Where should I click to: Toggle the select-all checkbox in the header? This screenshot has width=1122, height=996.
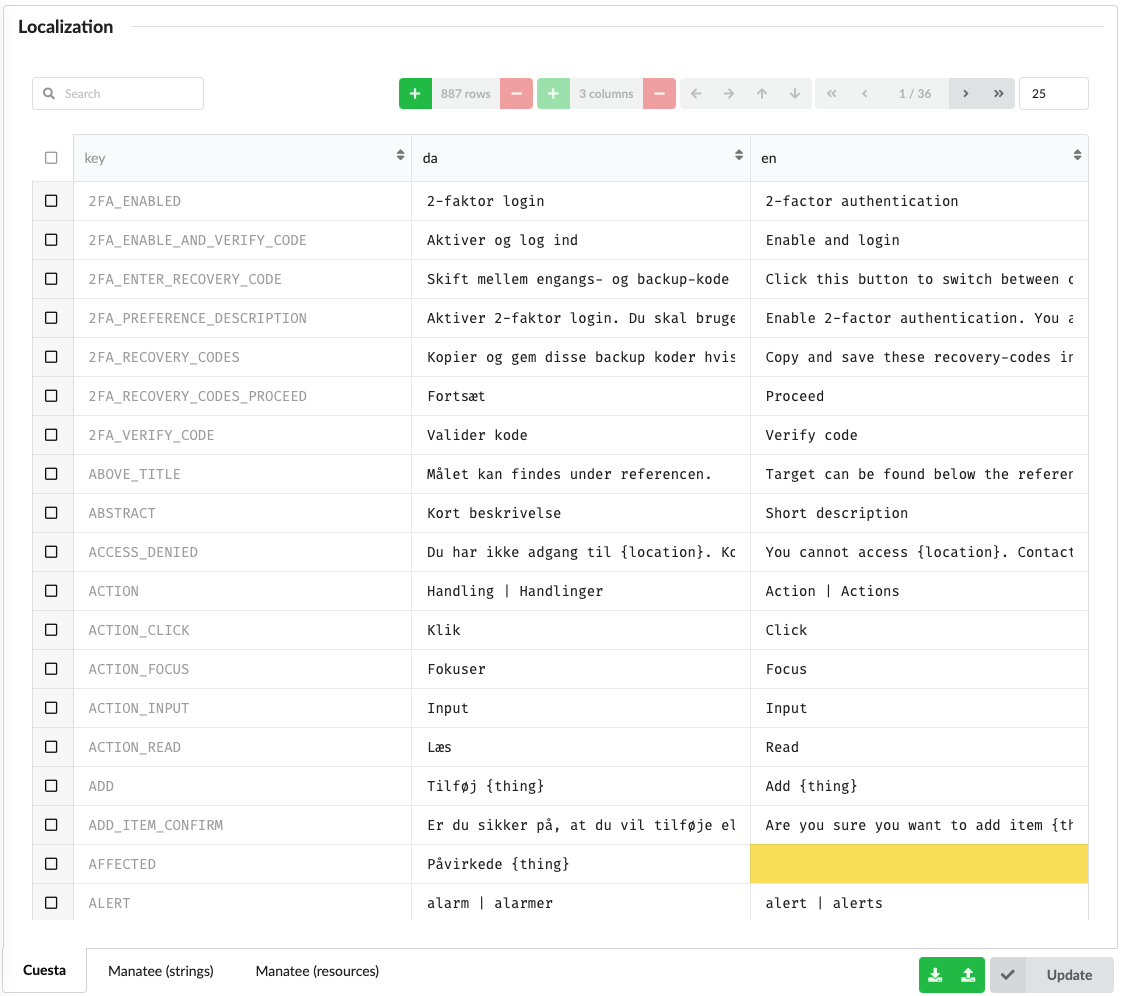pyautogui.click(x=51, y=157)
